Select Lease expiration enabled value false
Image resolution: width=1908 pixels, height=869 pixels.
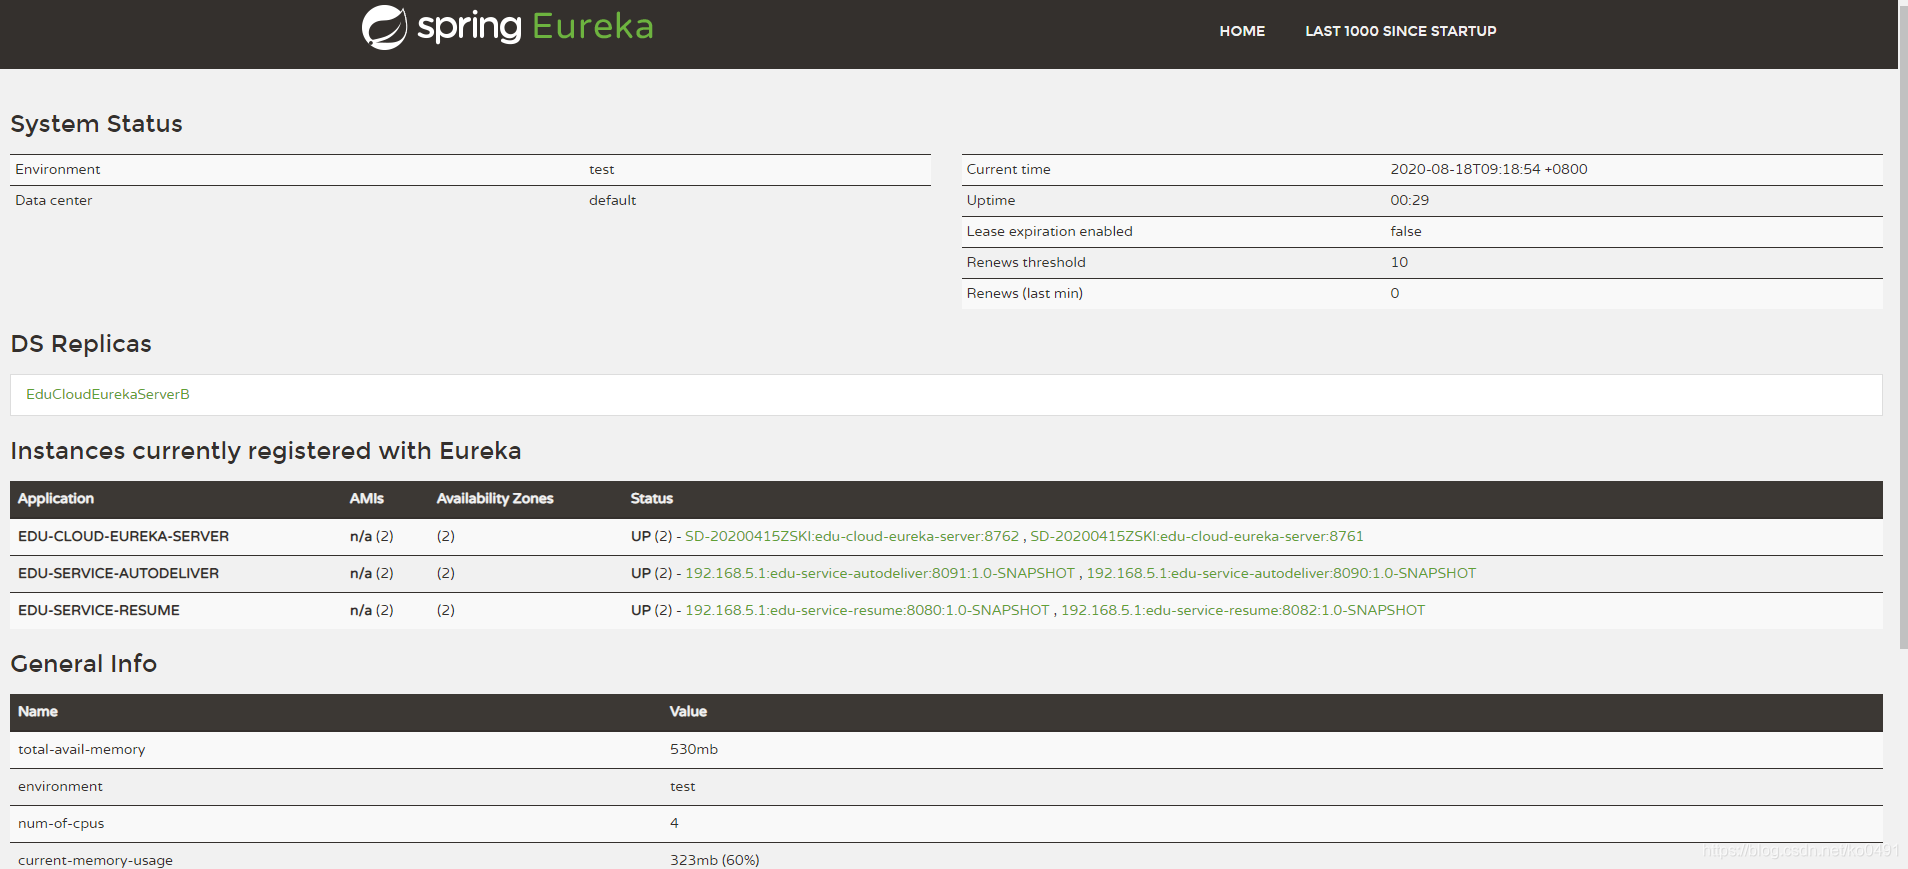click(1406, 231)
